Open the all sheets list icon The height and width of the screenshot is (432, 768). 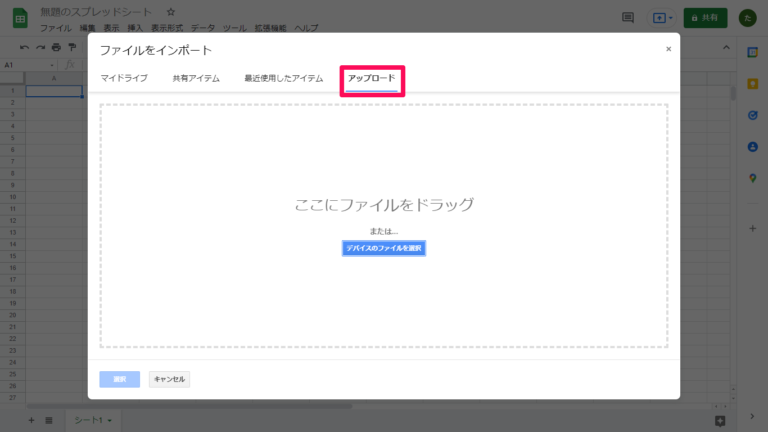point(49,420)
